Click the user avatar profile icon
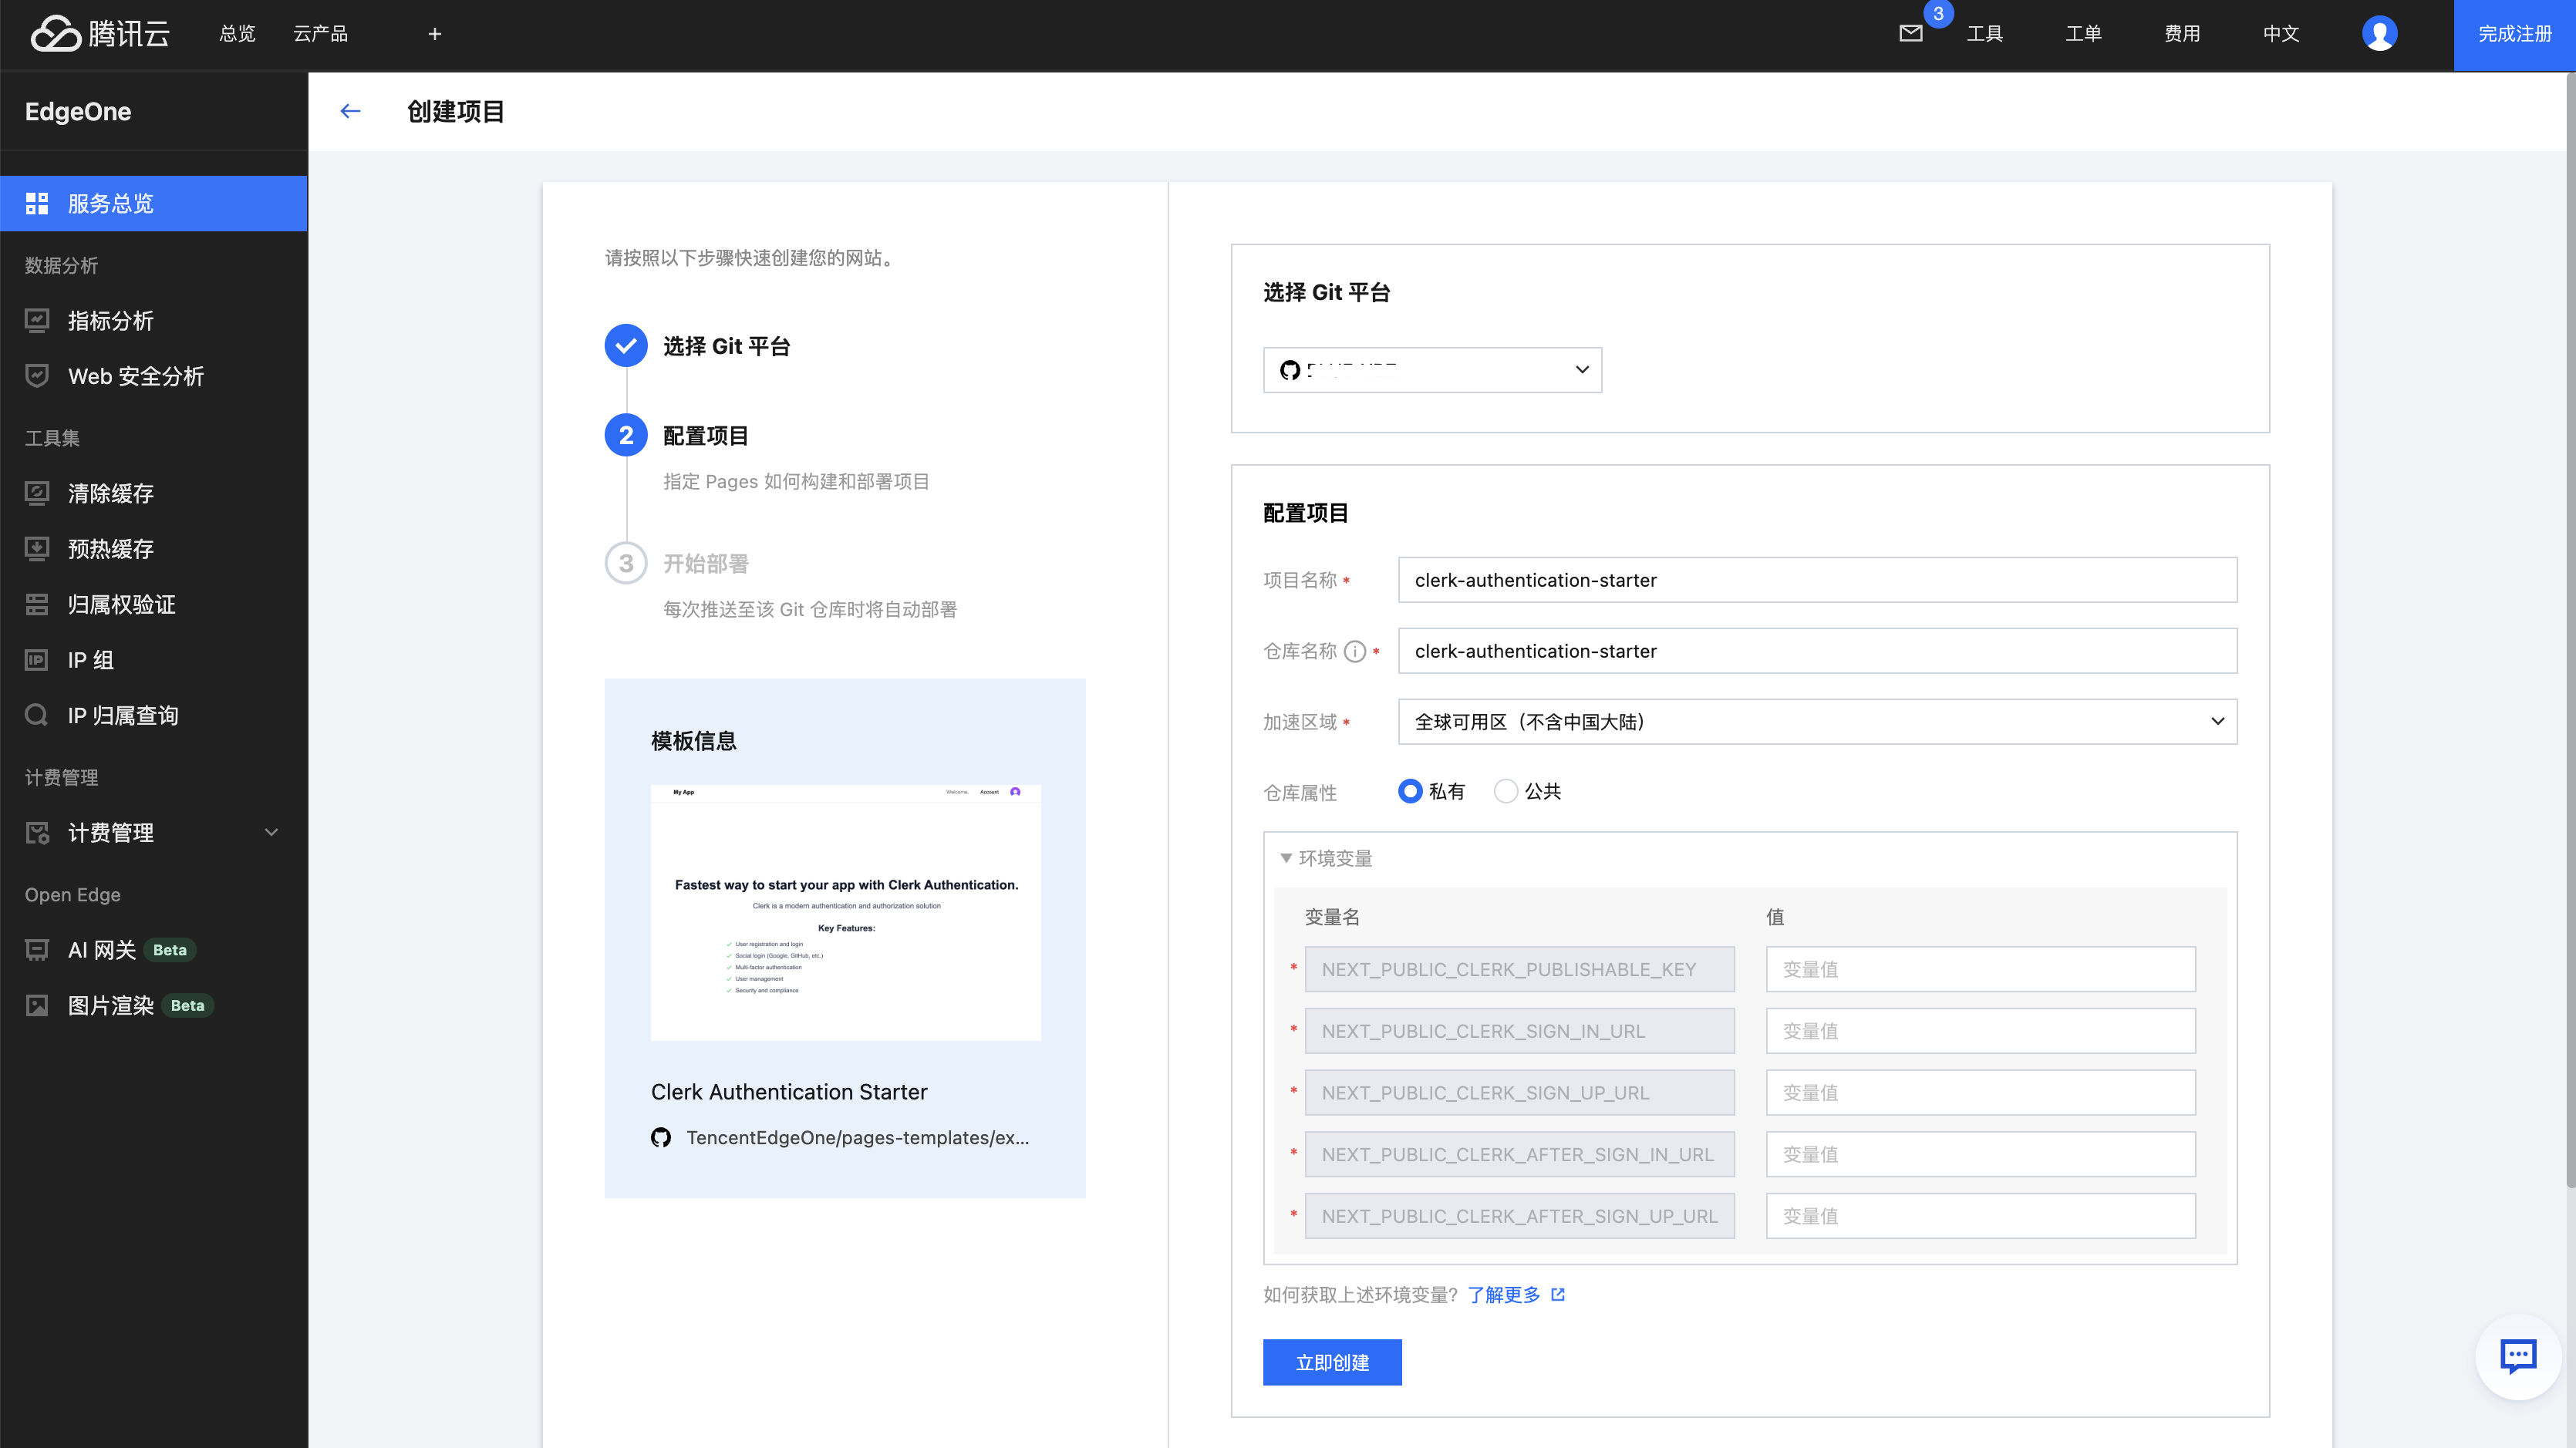Viewport: 2576px width, 1448px height. click(2379, 33)
